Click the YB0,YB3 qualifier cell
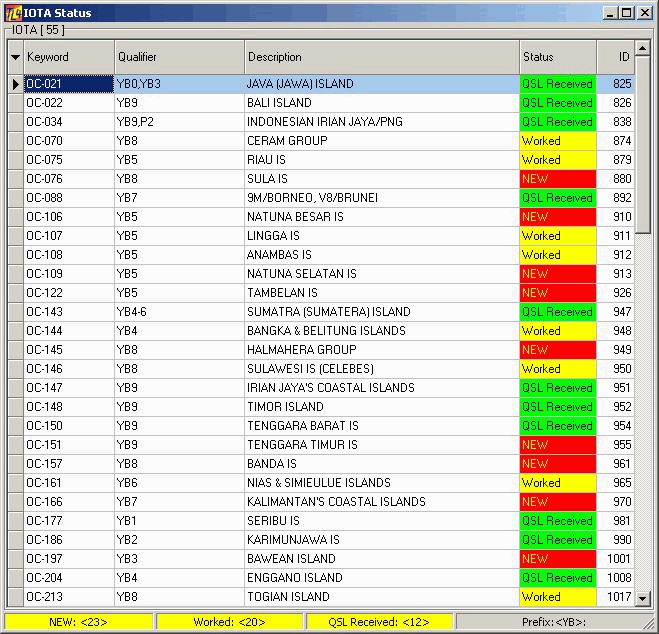659x634 pixels. point(179,84)
